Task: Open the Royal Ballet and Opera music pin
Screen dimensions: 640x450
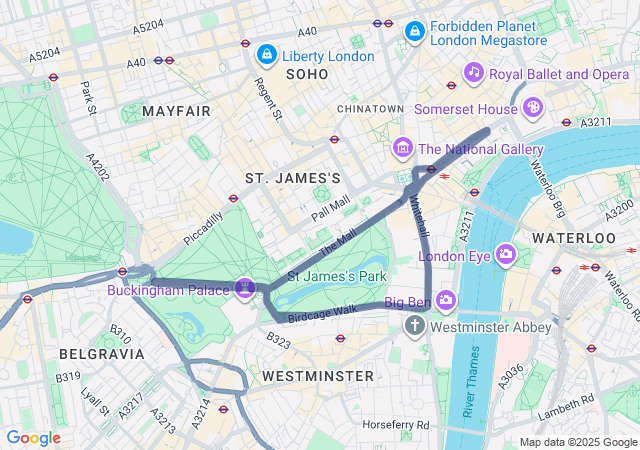Action: [473, 74]
